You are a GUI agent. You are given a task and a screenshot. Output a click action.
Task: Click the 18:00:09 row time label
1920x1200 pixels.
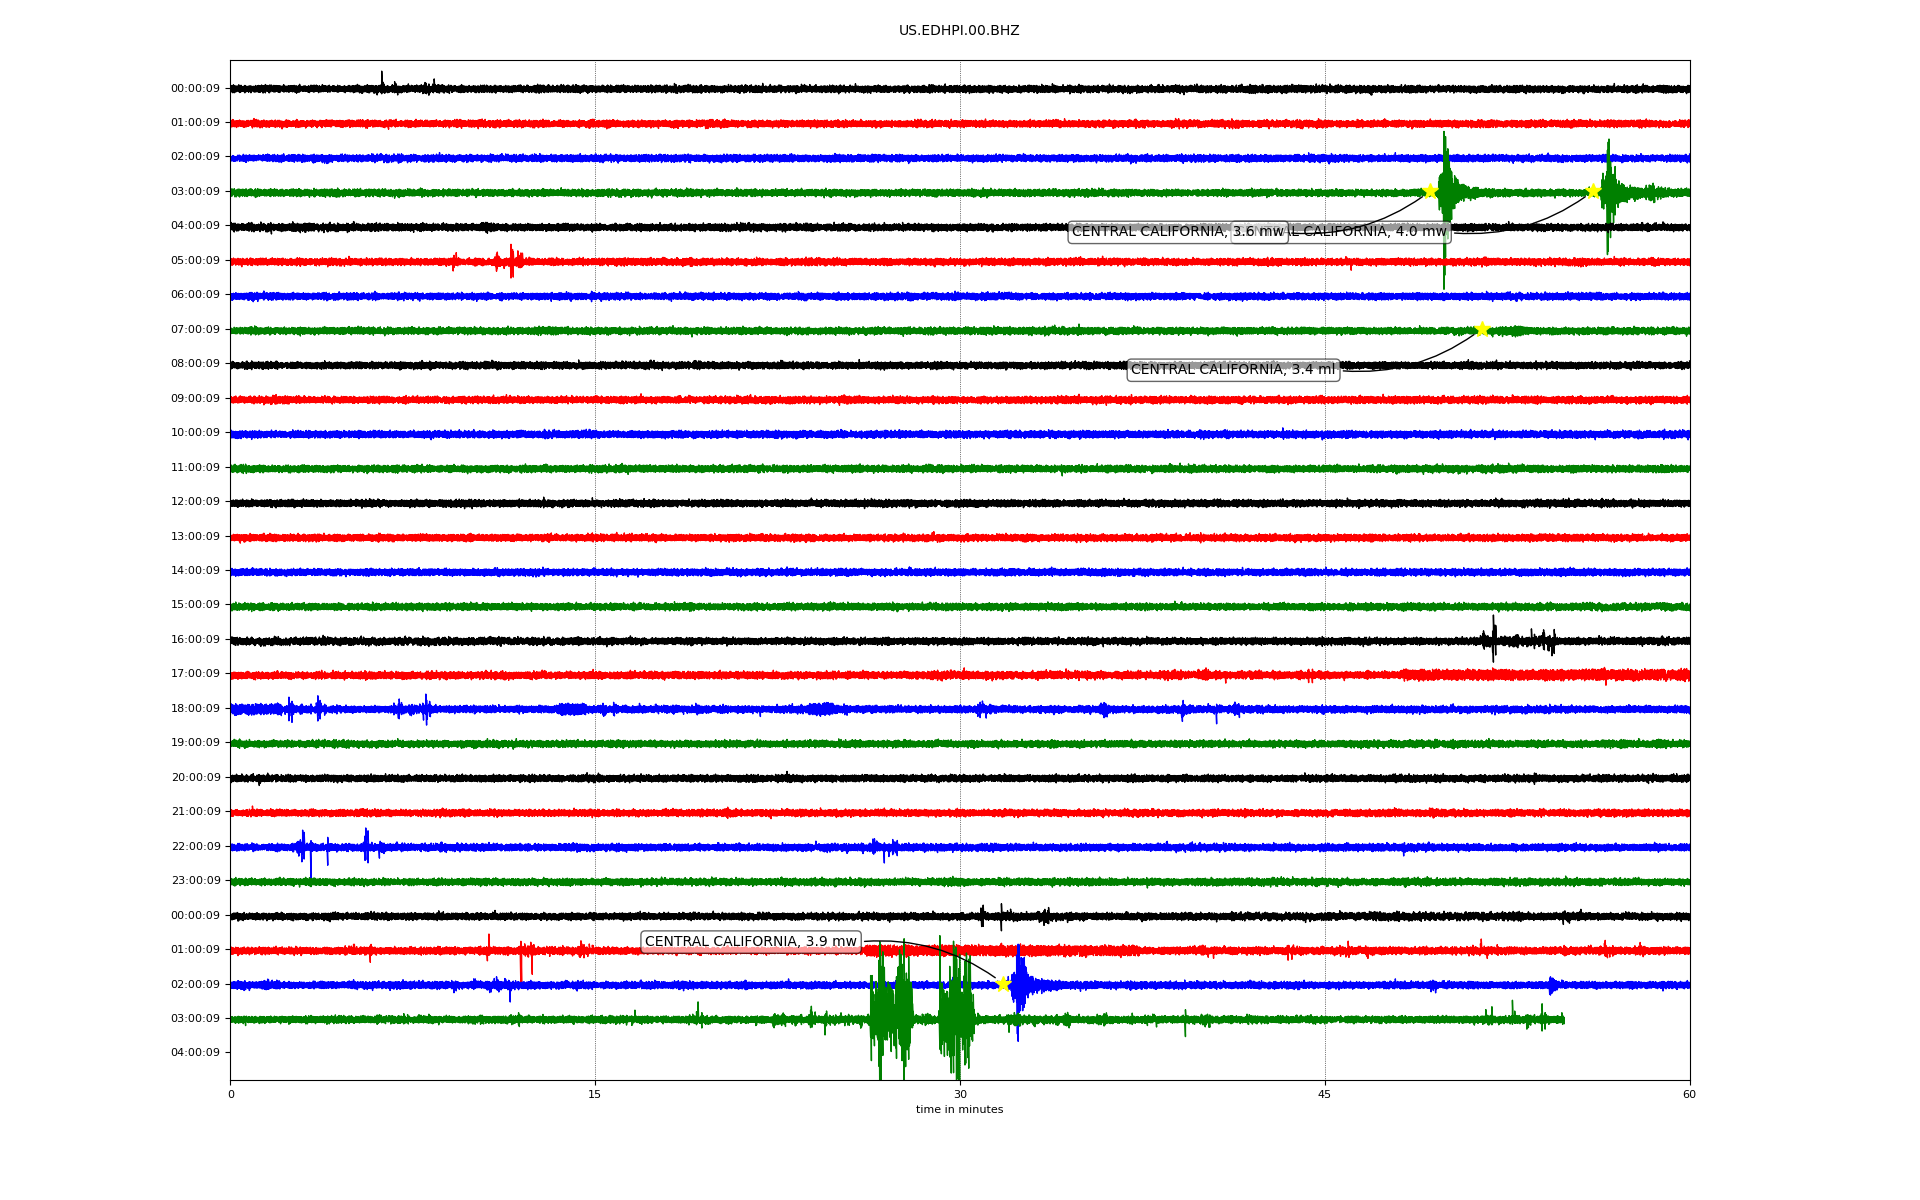[x=195, y=709]
